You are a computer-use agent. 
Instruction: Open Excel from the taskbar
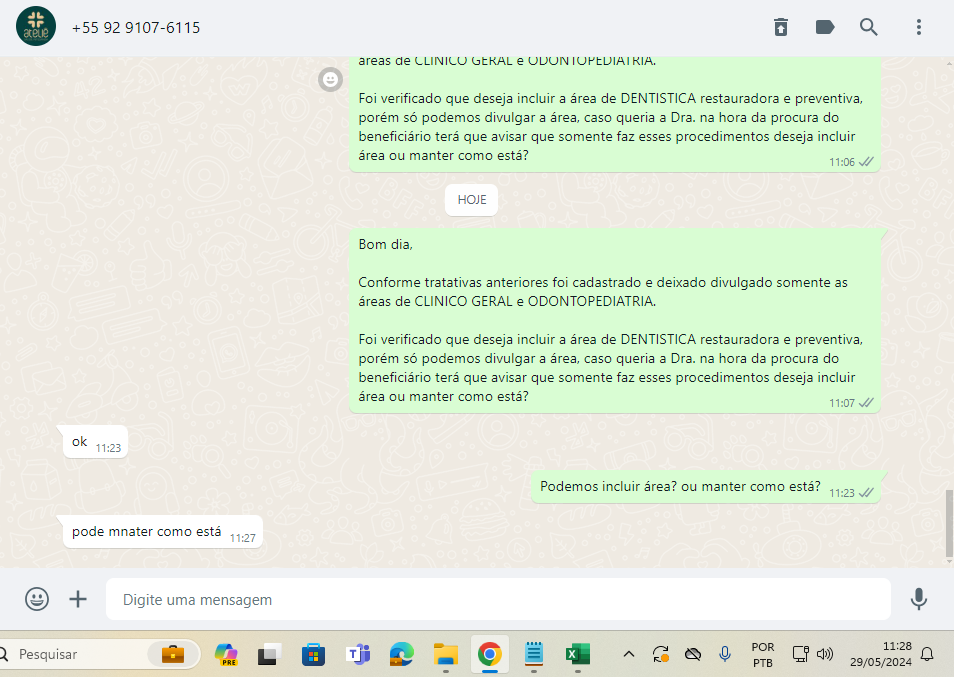pyautogui.click(x=577, y=654)
